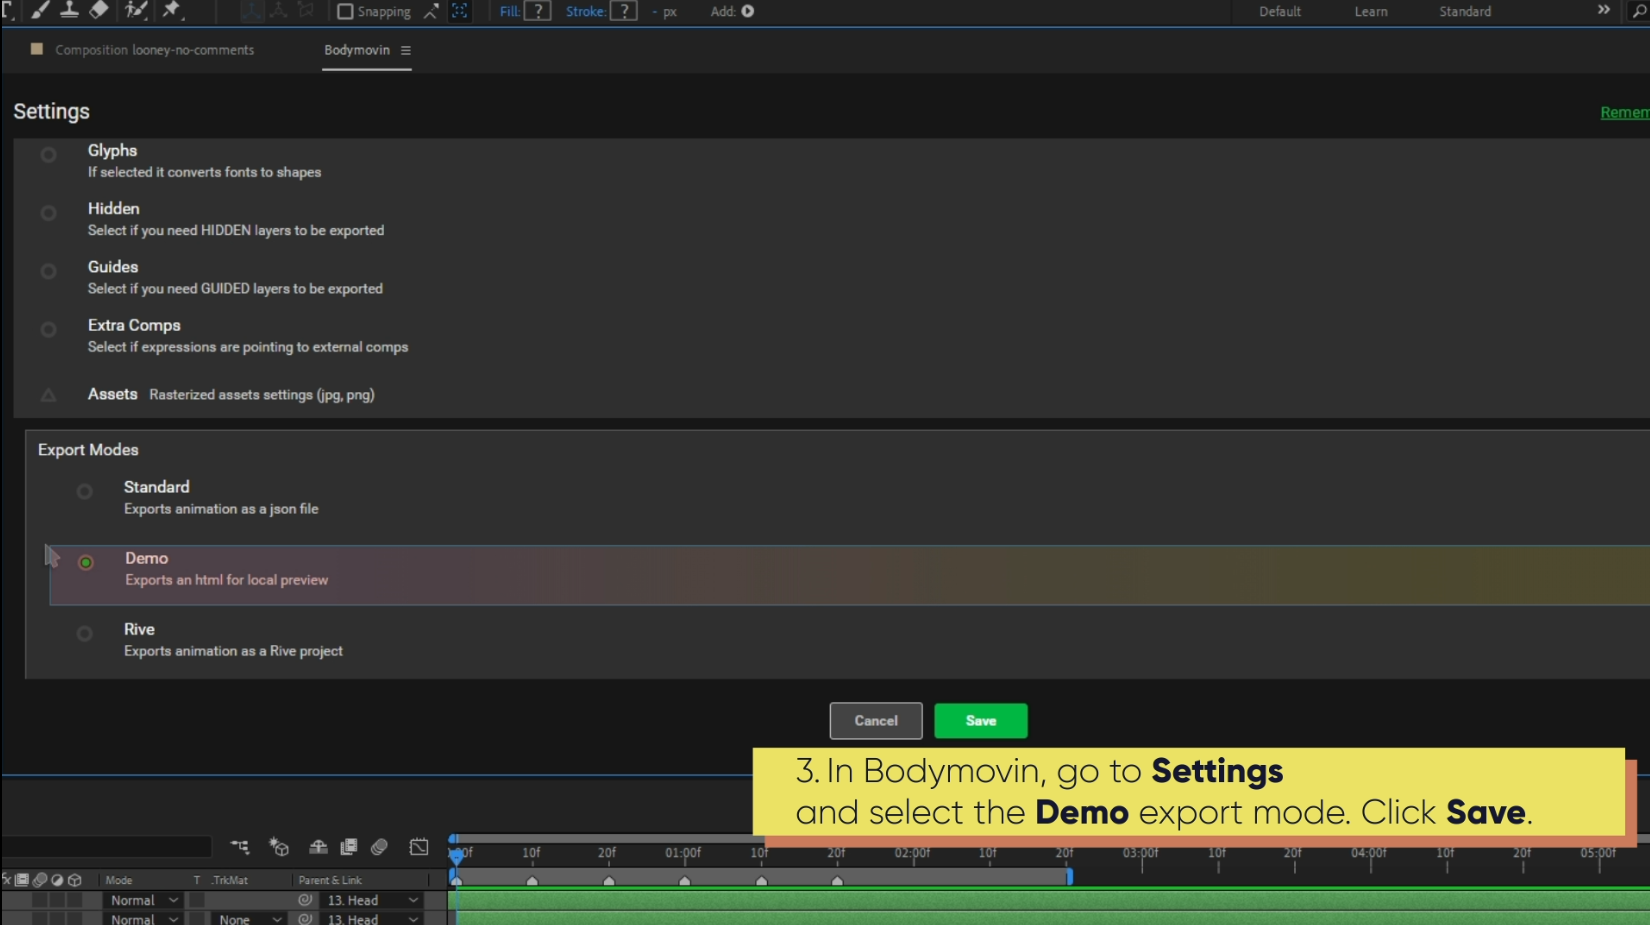The height and width of the screenshot is (925, 1650).
Task: Toggle the Extra Comps setting
Action: (x=48, y=329)
